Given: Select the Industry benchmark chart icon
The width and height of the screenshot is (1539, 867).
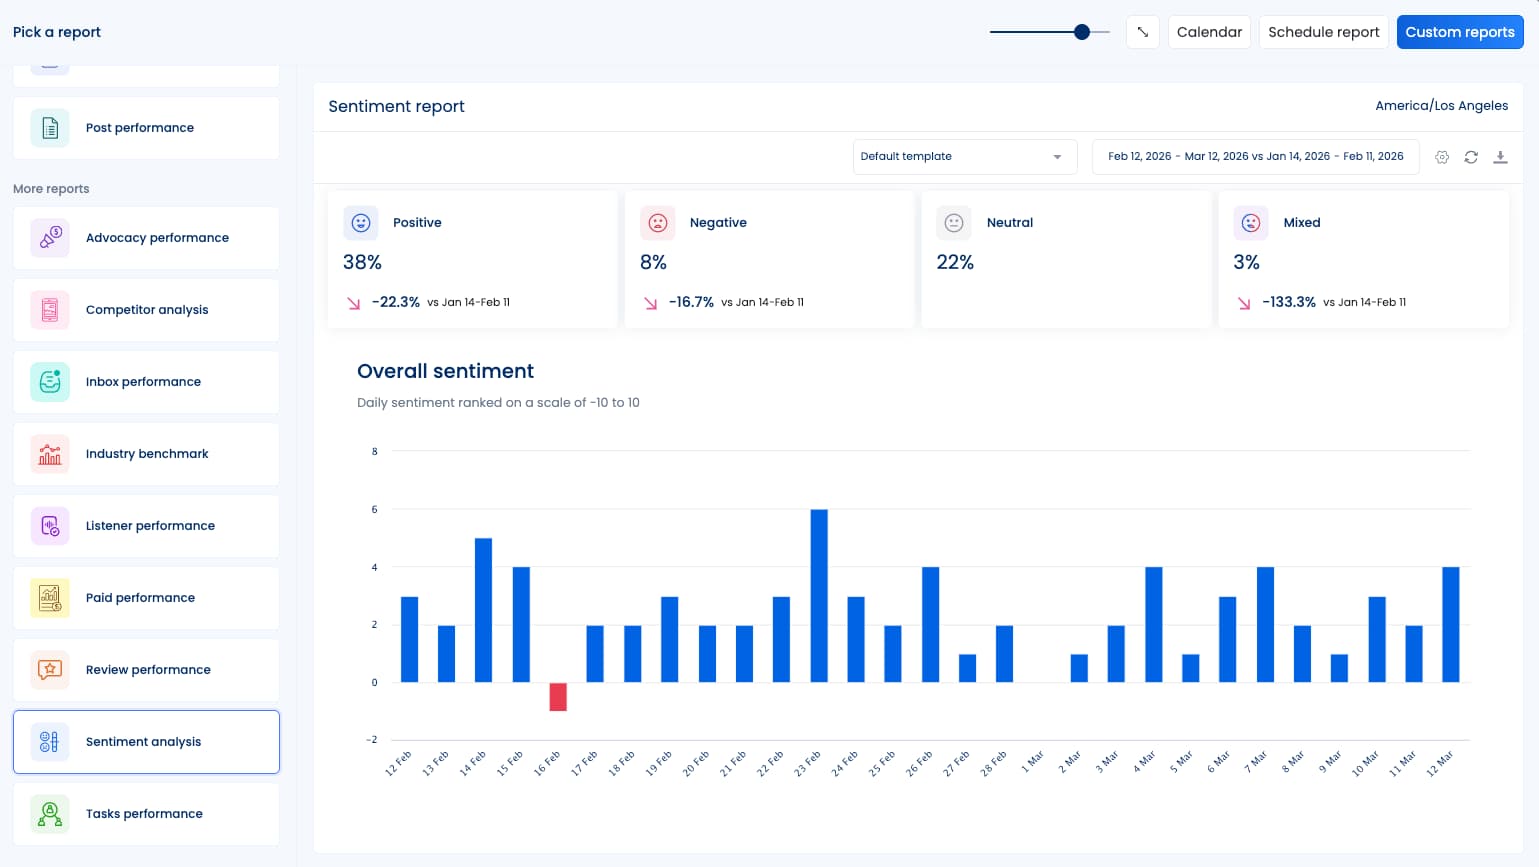Looking at the screenshot, I should (x=50, y=454).
